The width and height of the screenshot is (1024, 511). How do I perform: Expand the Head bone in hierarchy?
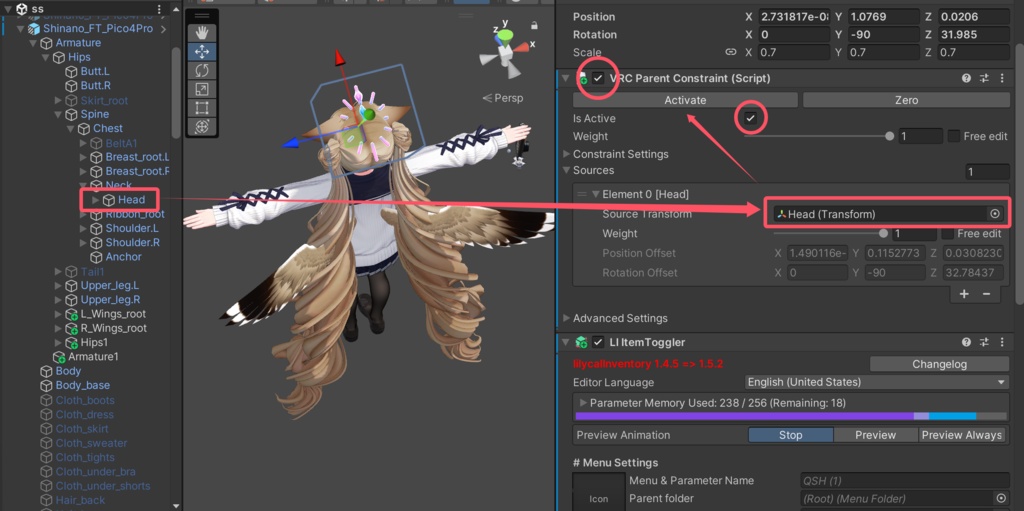pyautogui.click(x=95, y=200)
